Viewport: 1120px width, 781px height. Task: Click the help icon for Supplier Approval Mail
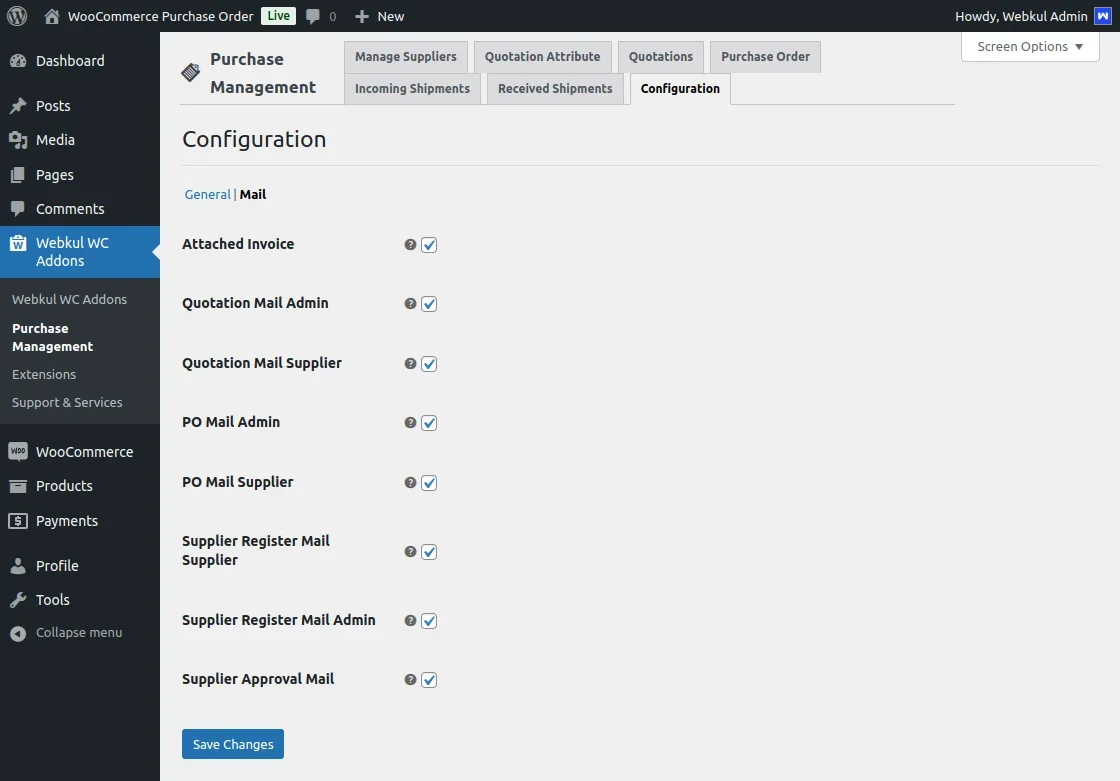coord(410,680)
